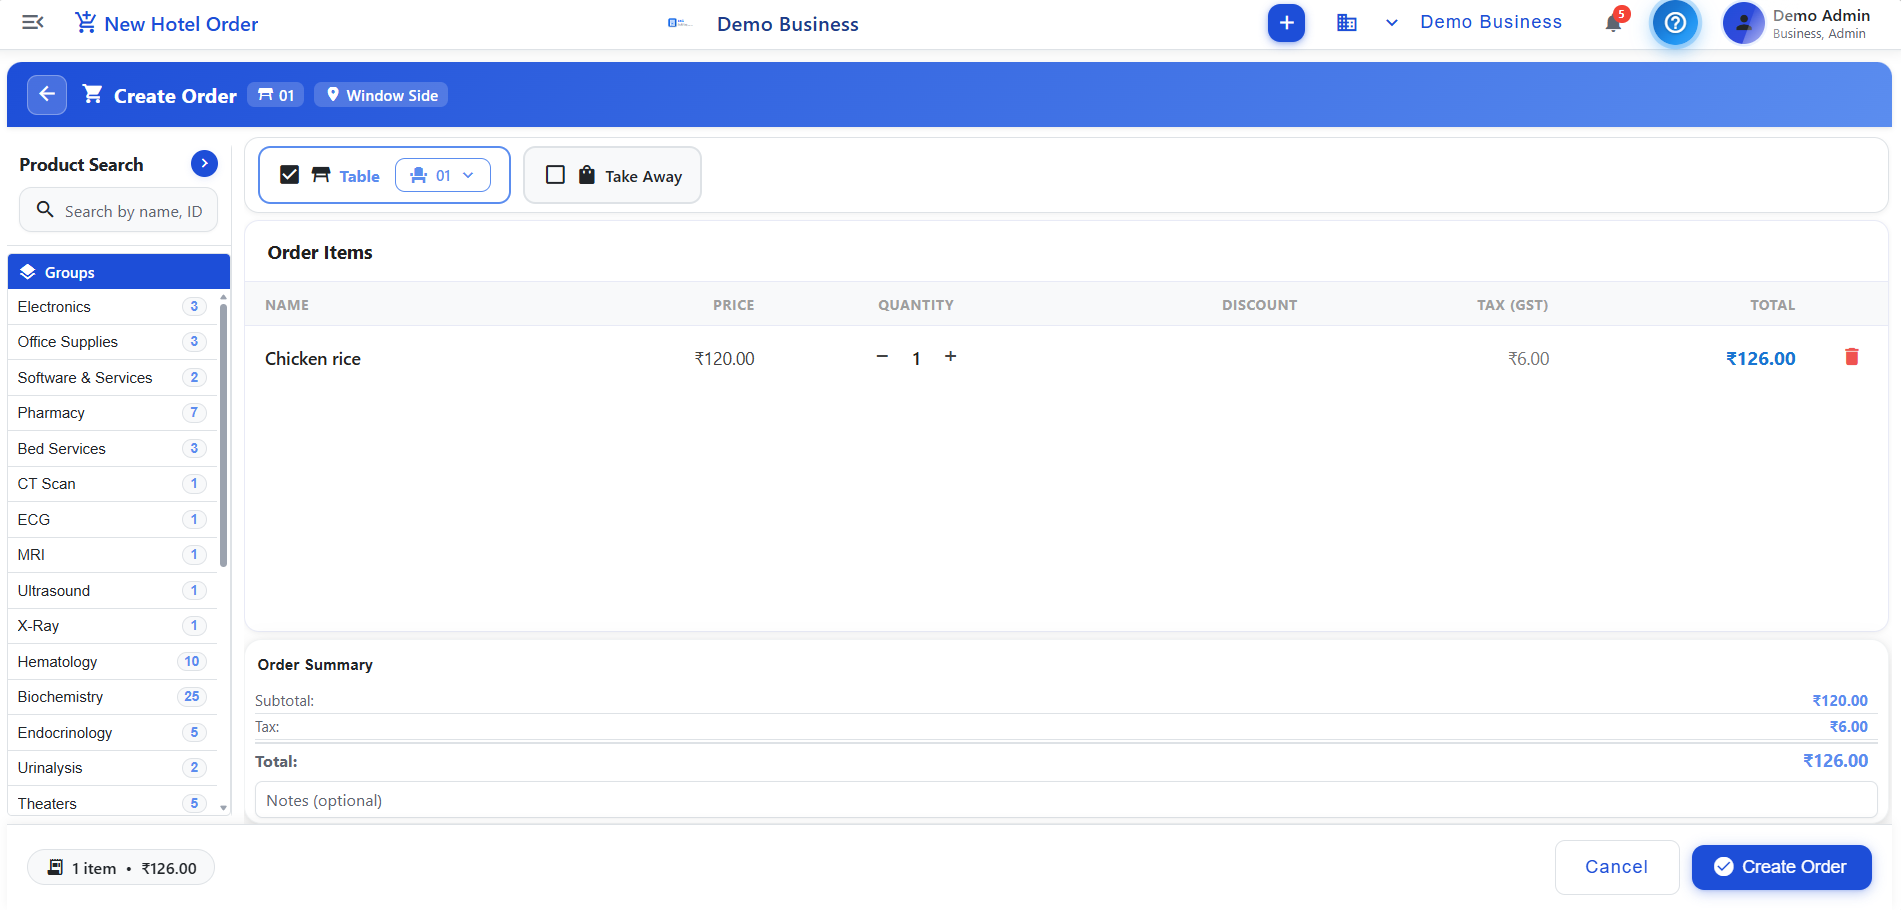Expand the Demo Business switcher chevron
This screenshot has height=910, width=1901.
pyautogui.click(x=1391, y=23)
